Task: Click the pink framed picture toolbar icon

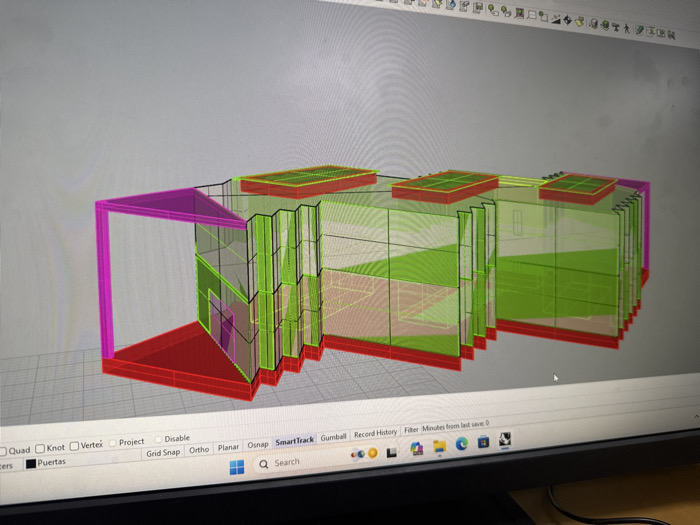Action: pos(519,13)
